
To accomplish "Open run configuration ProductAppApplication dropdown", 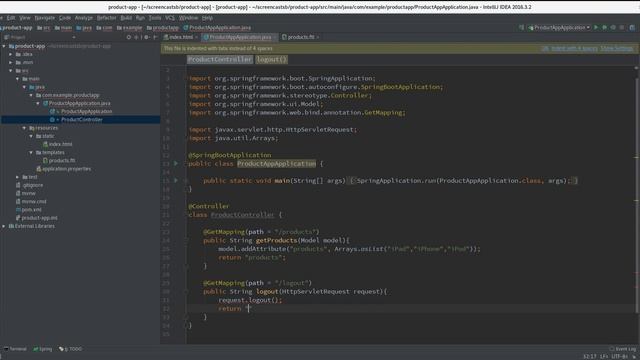I will (559, 27).
